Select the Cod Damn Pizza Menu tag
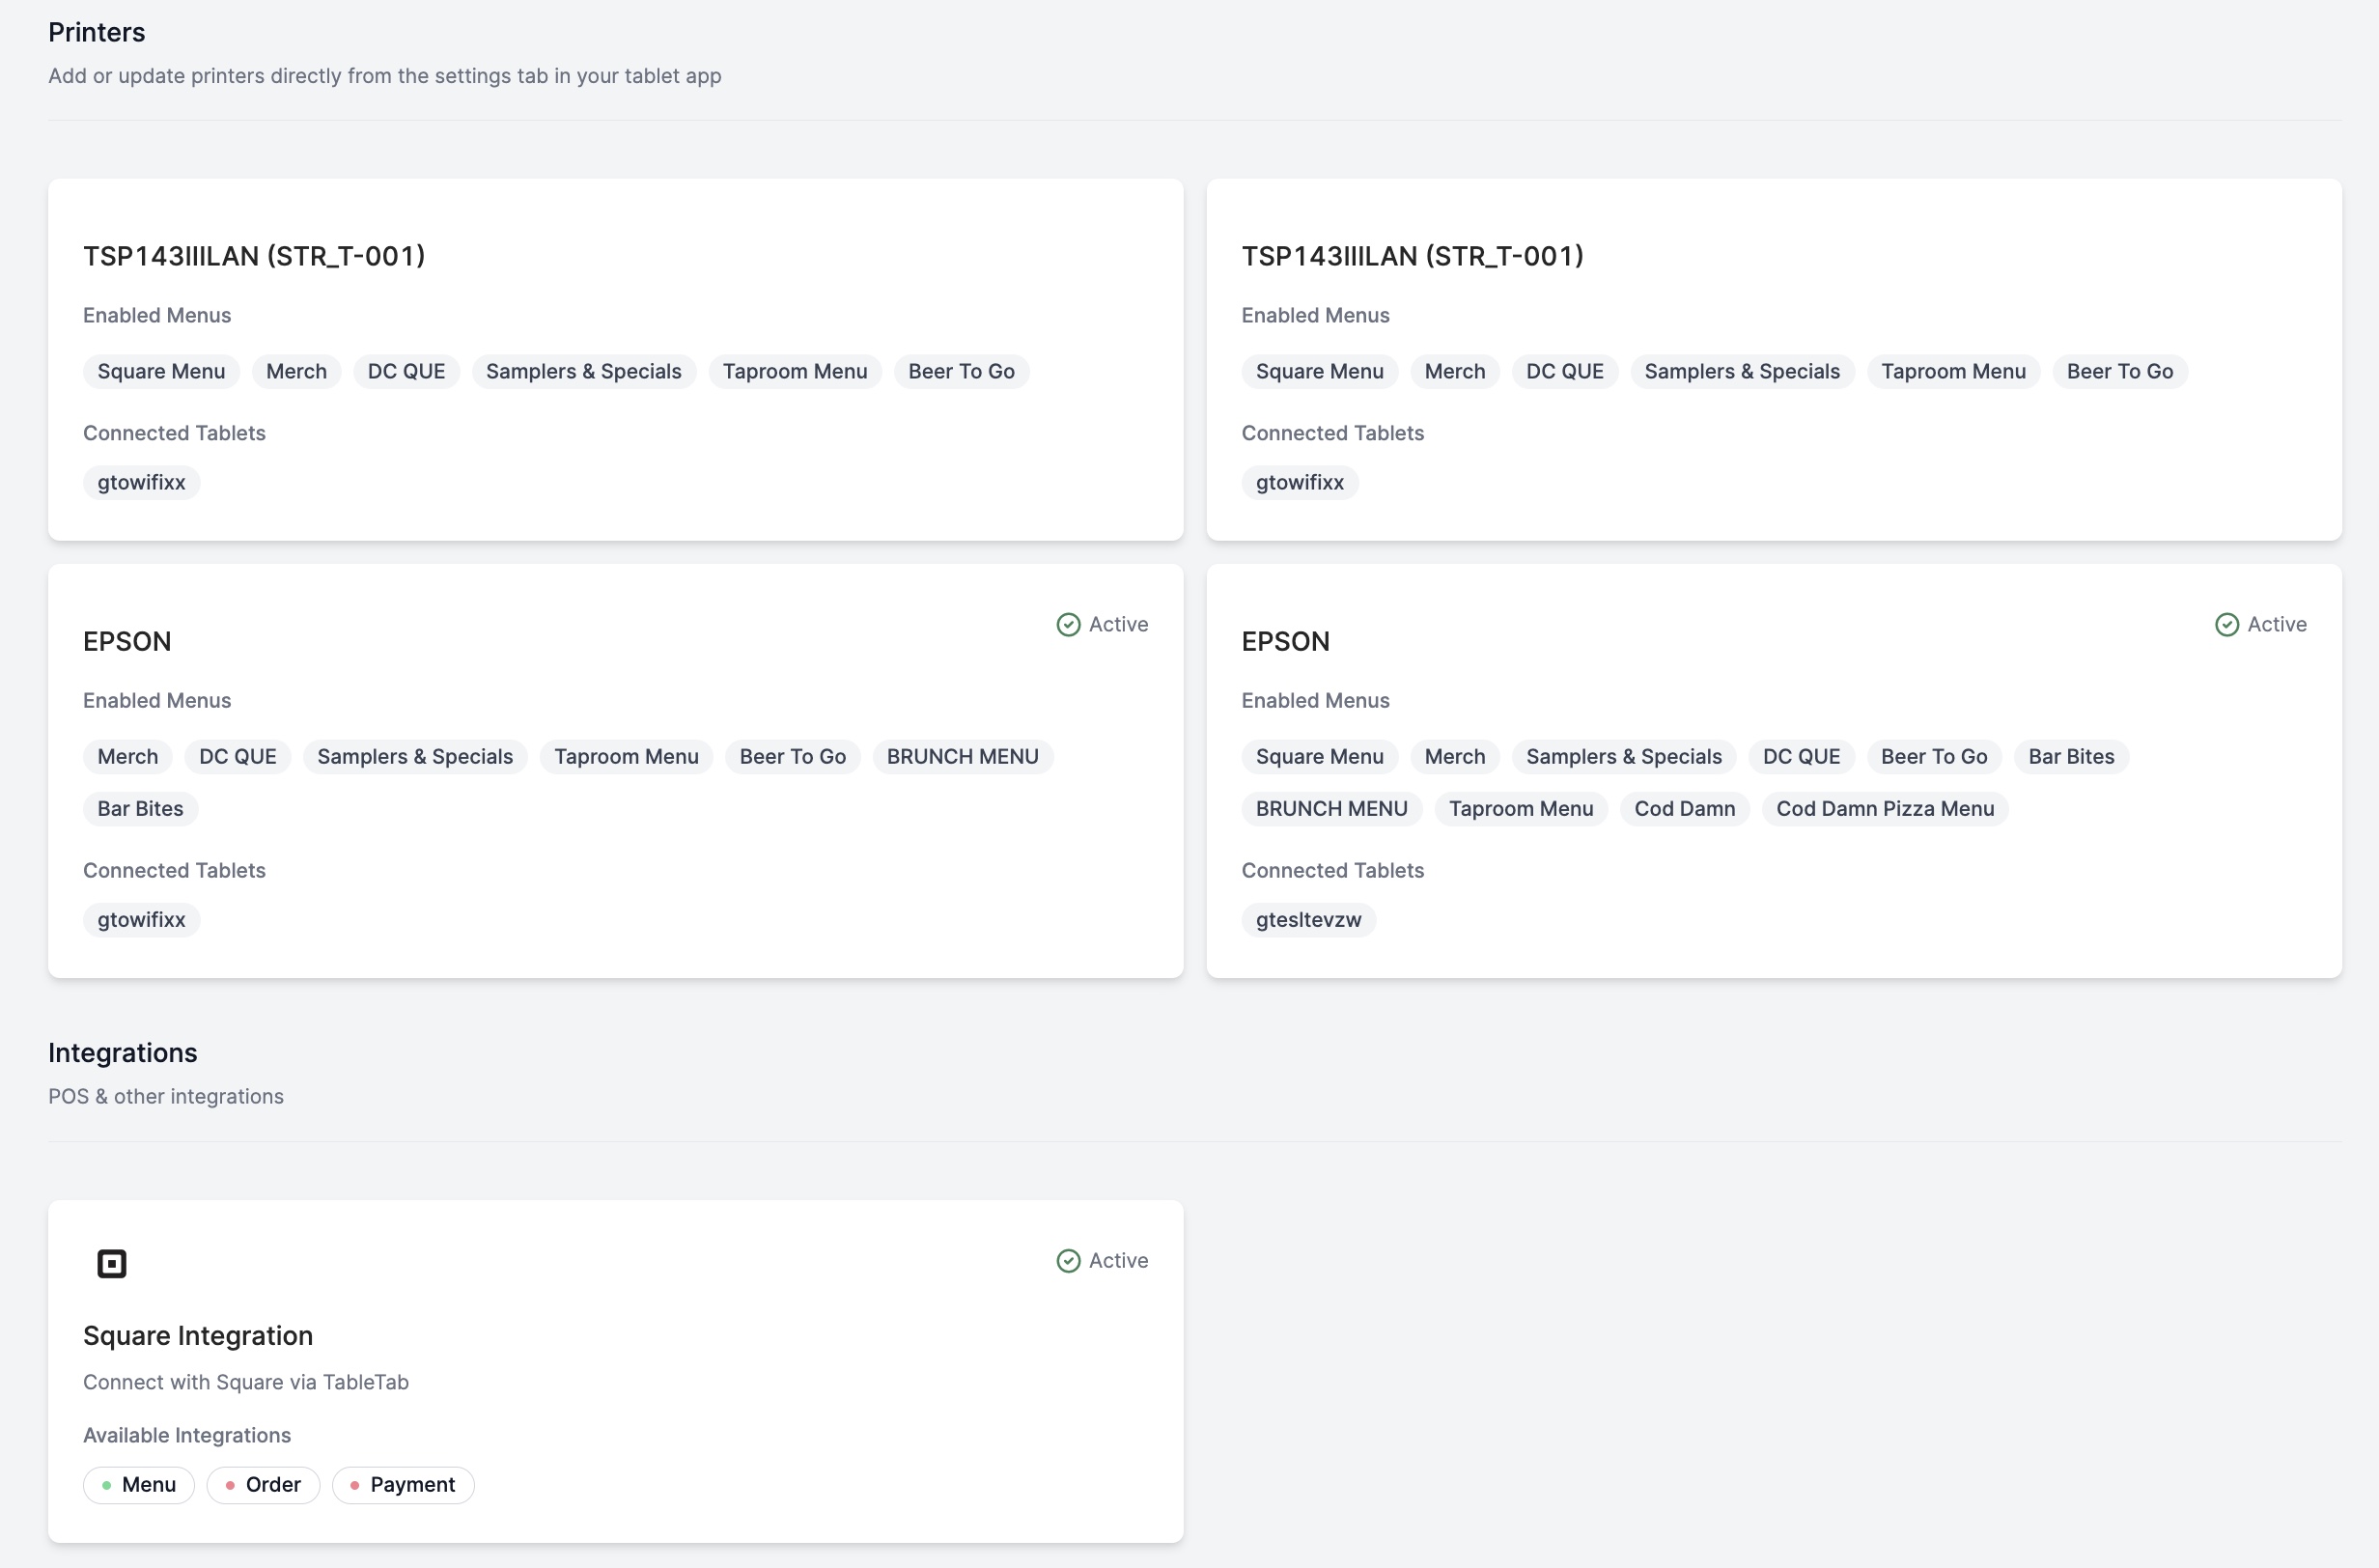 (x=1884, y=808)
